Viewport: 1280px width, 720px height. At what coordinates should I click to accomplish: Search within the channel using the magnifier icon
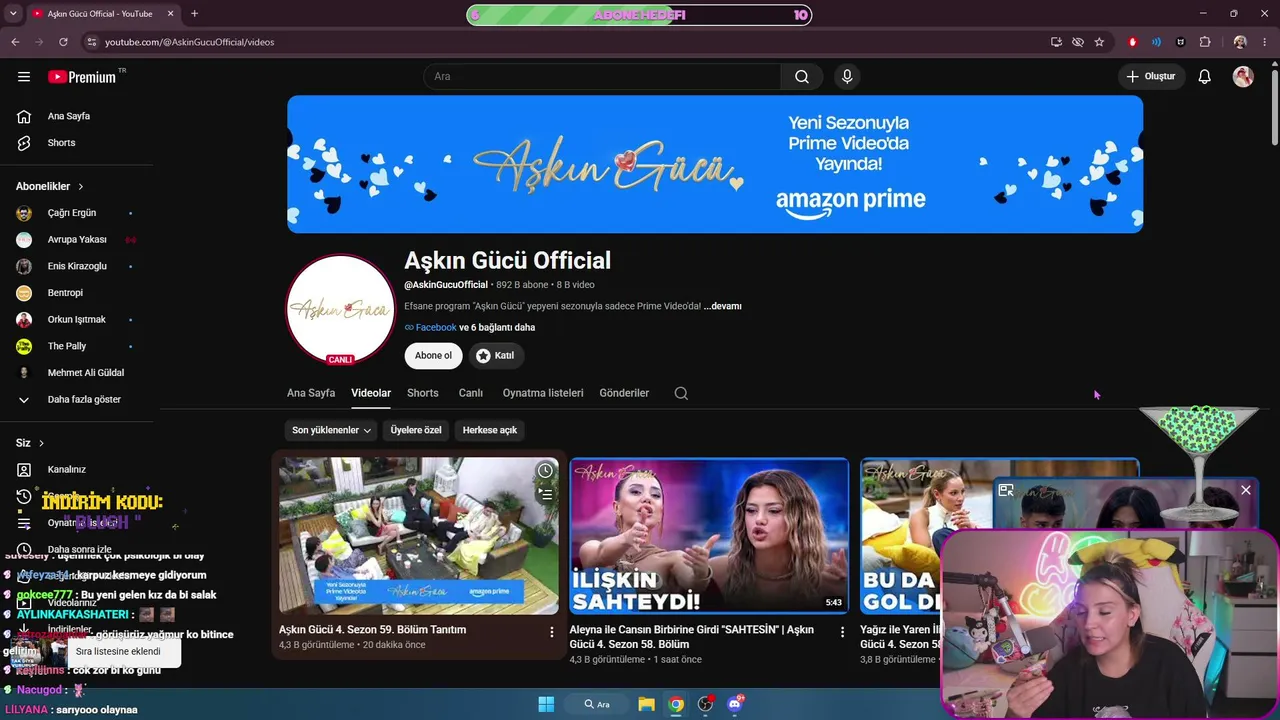tap(681, 393)
